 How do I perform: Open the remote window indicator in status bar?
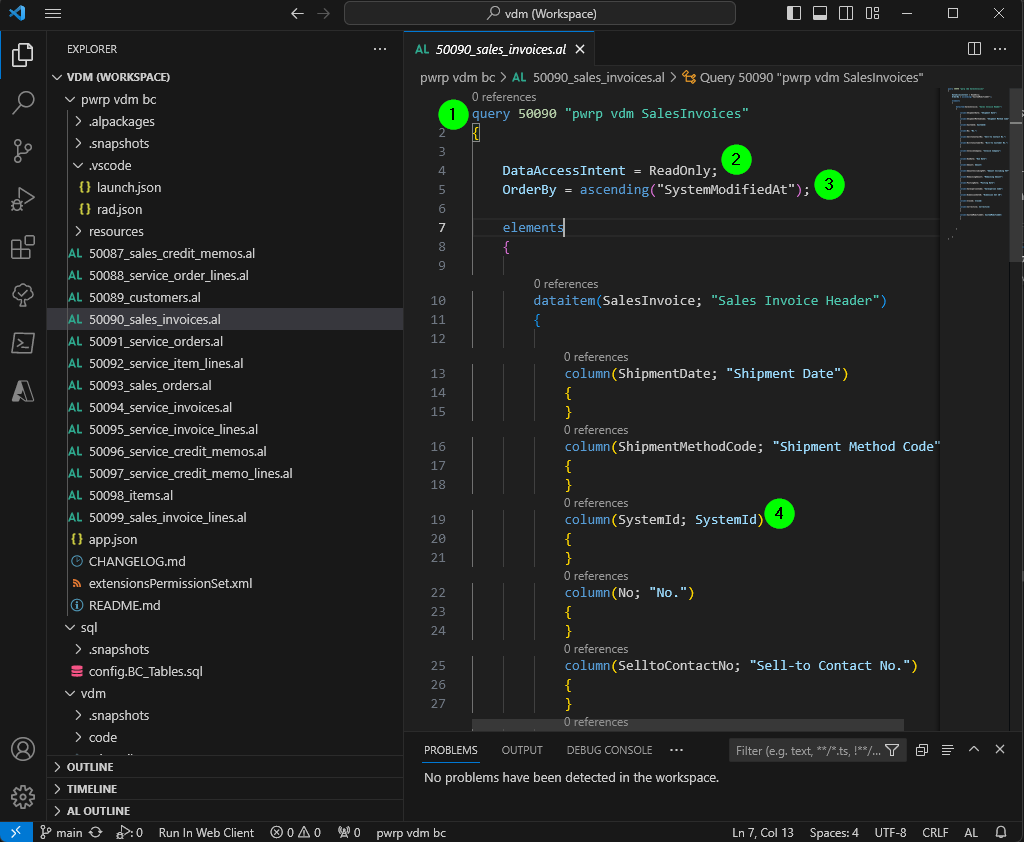click(16, 832)
